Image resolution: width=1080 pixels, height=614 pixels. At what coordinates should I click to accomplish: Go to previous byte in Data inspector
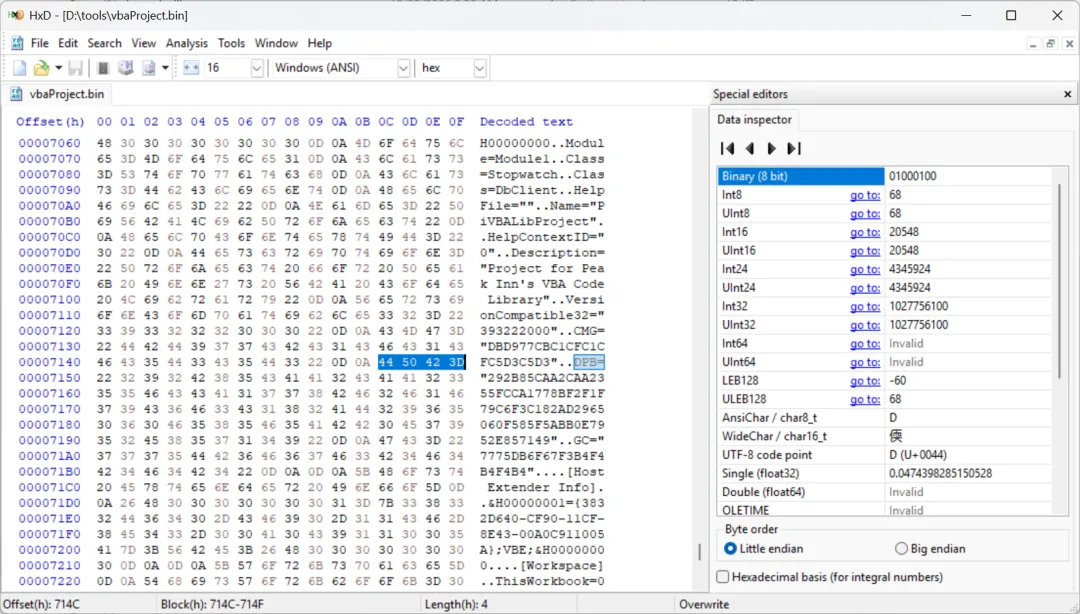pos(750,148)
